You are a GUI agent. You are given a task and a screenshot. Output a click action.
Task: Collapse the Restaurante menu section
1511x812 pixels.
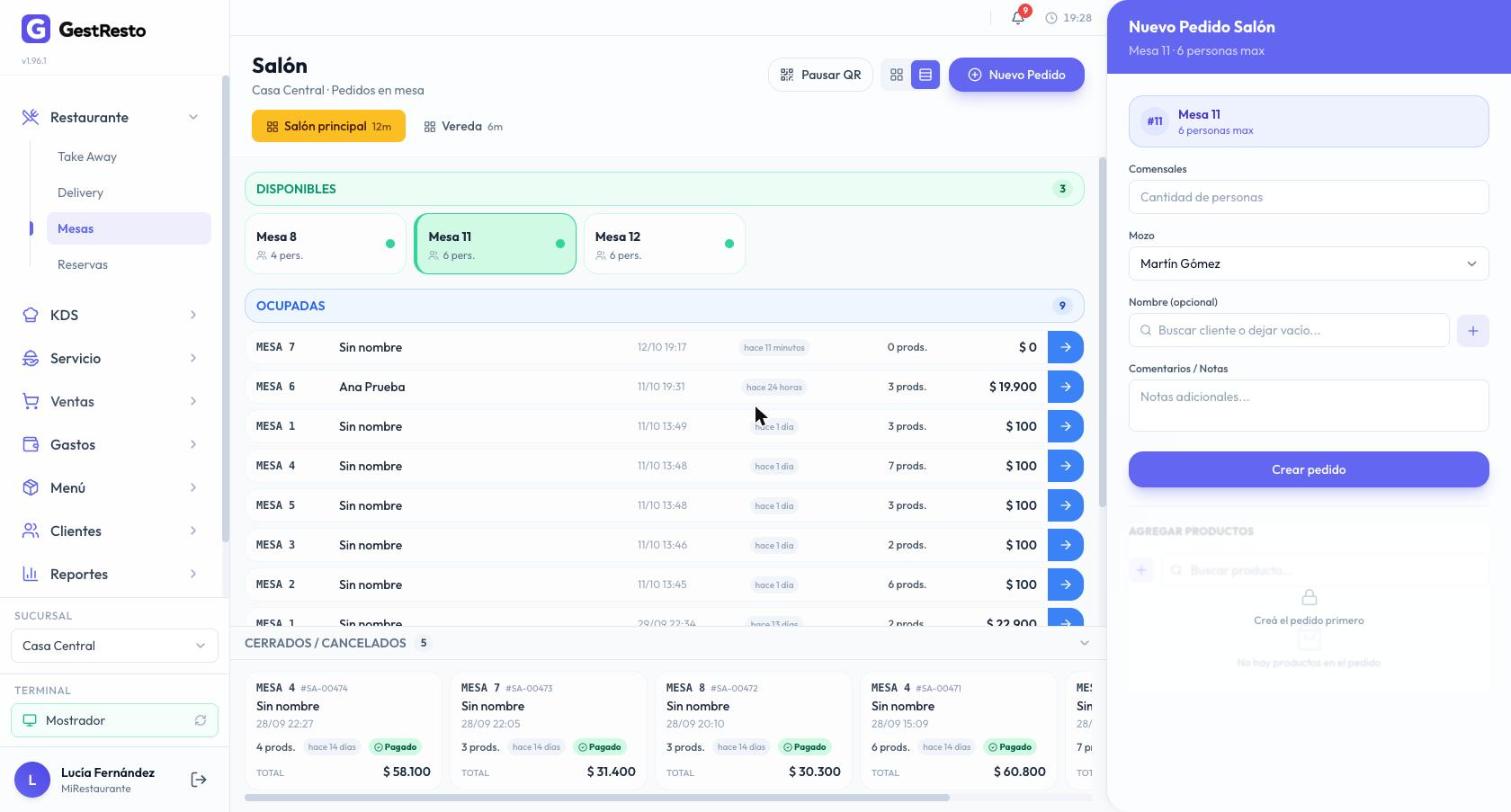click(193, 117)
